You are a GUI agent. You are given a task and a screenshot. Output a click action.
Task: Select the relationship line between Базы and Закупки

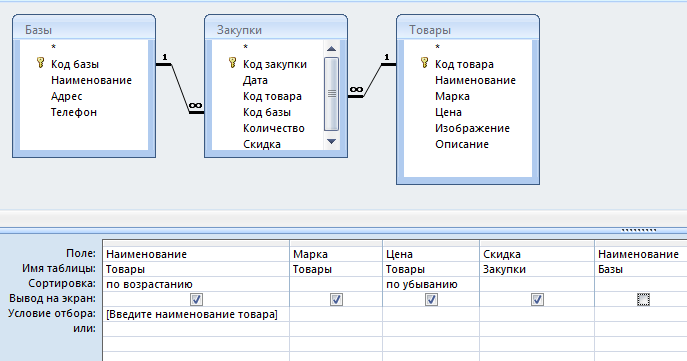click(x=180, y=88)
